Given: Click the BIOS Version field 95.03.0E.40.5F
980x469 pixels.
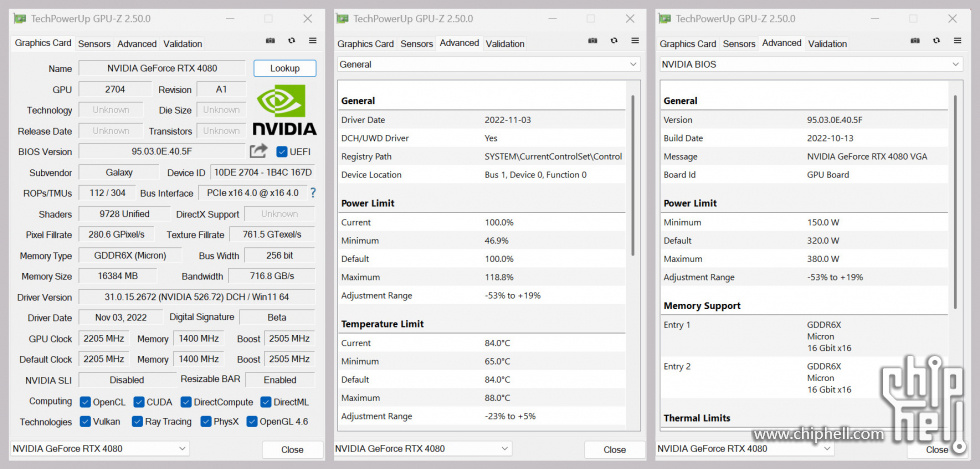Looking at the screenshot, I should pyautogui.click(x=162, y=151).
